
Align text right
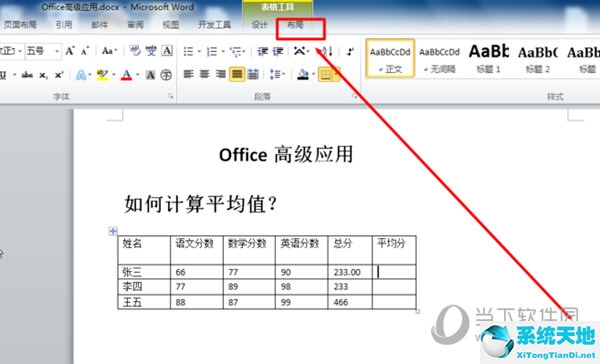pyautogui.click(x=220, y=74)
